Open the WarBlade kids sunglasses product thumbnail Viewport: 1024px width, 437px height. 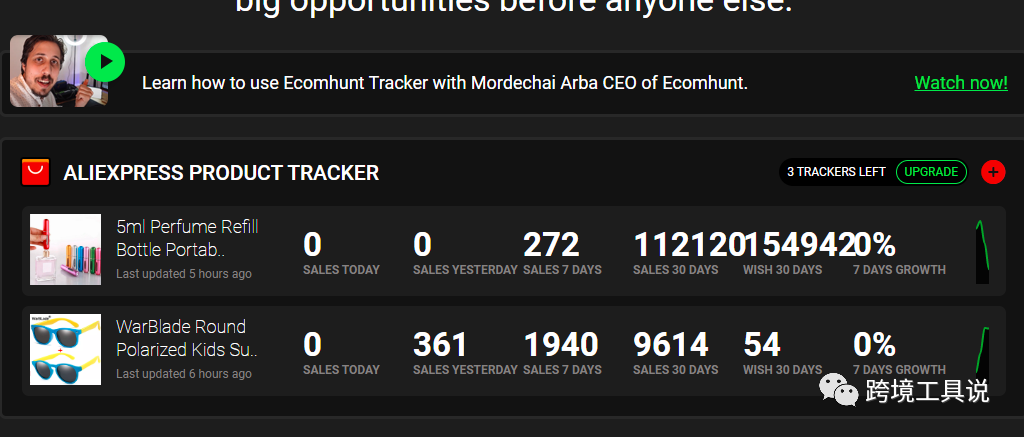point(65,349)
